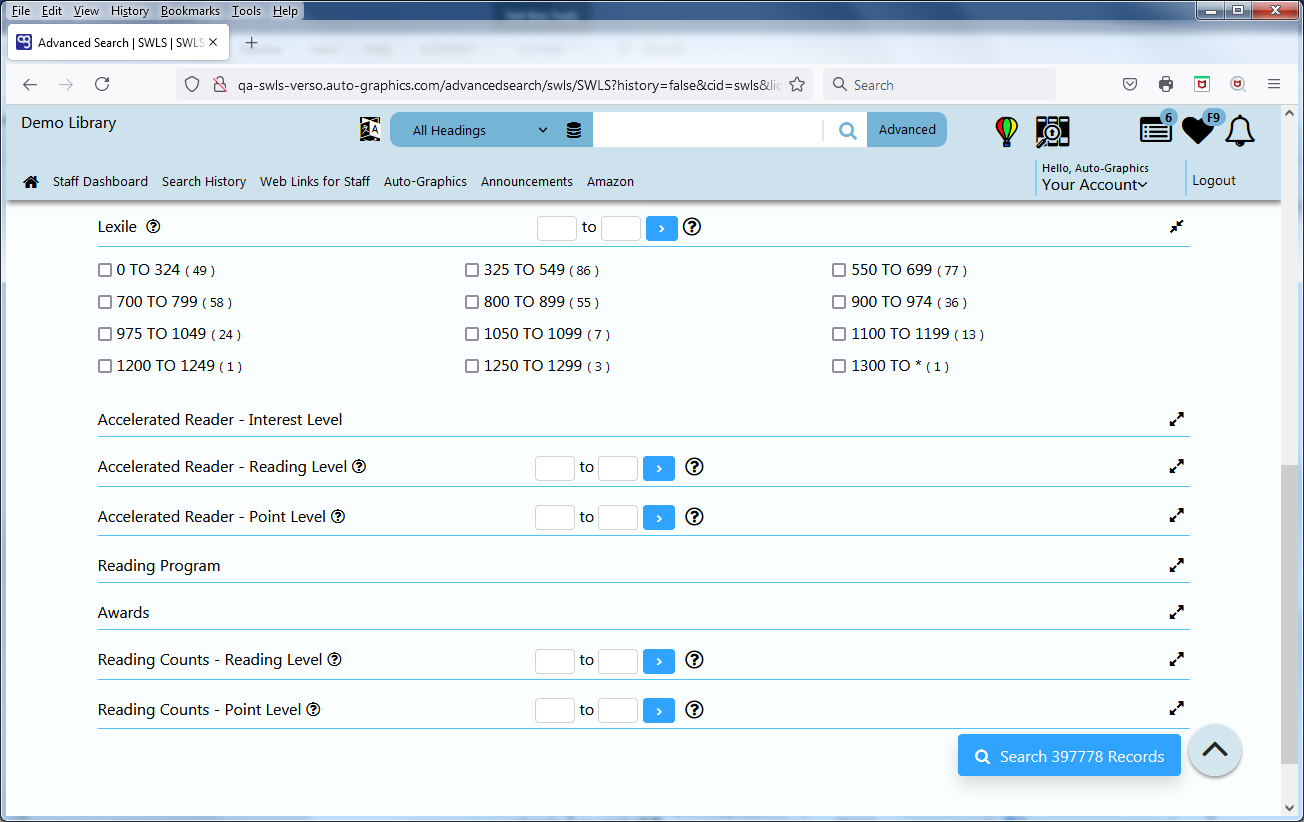Open the Tools menu
Viewport: 1304px width, 822px height.
point(246,11)
